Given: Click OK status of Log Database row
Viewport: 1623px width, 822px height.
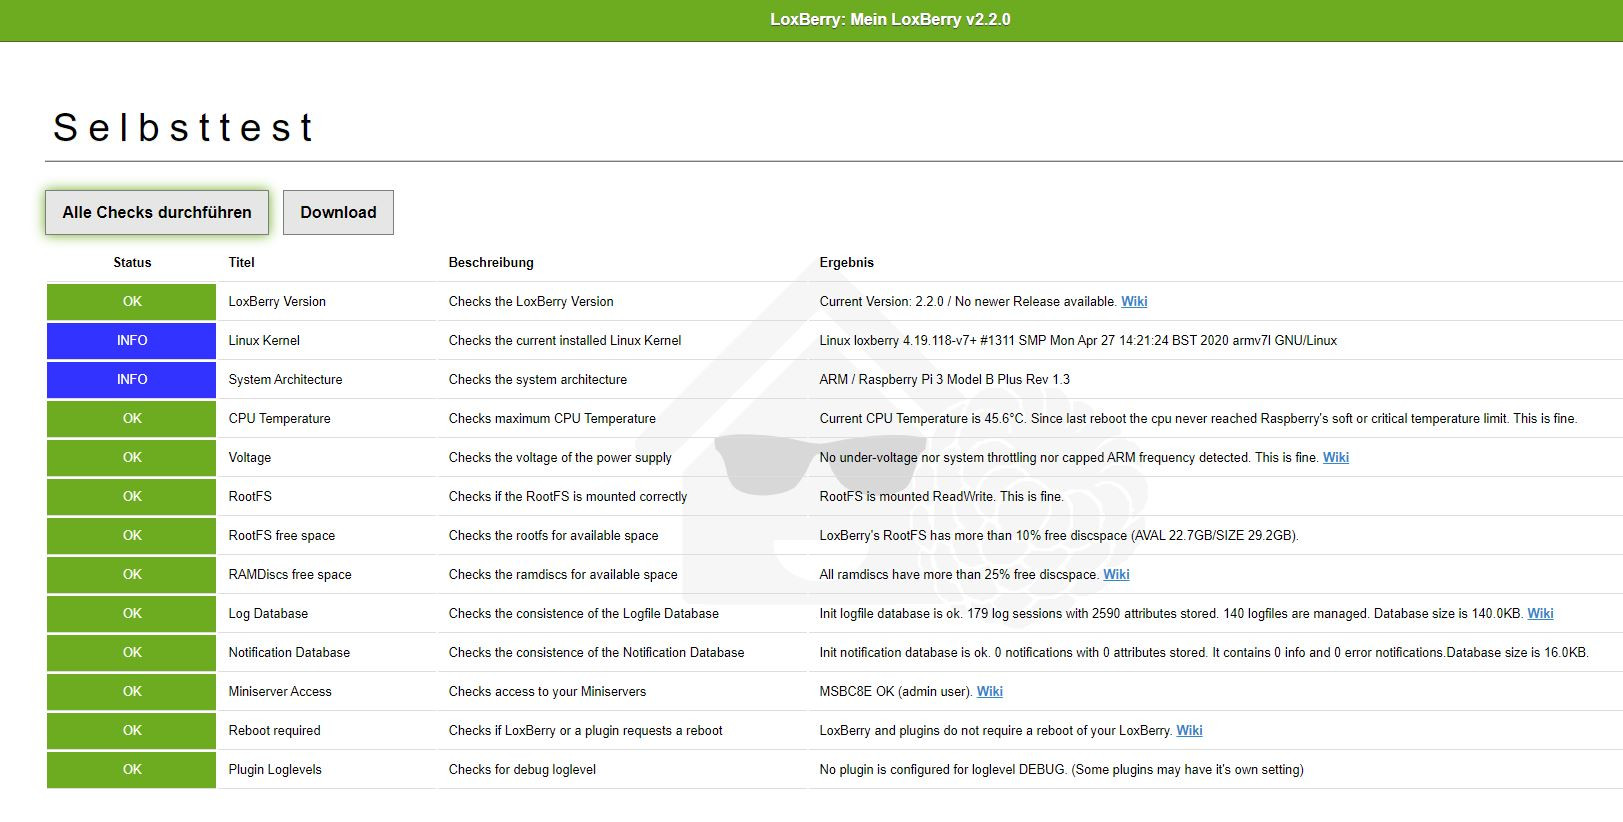Looking at the screenshot, I should point(131,613).
